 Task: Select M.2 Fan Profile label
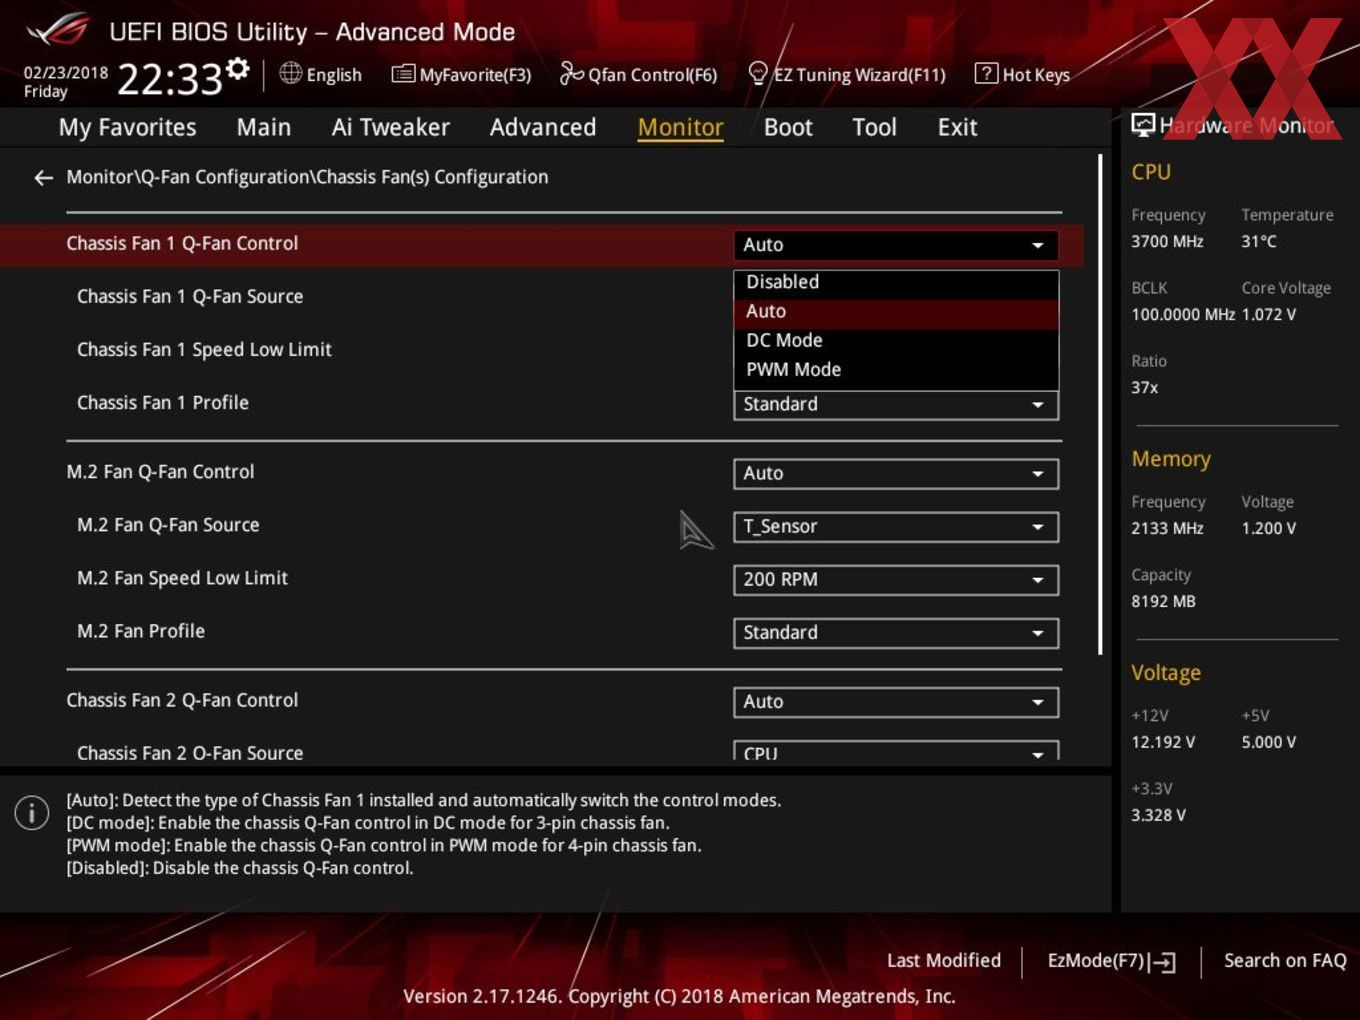(141, 631)
